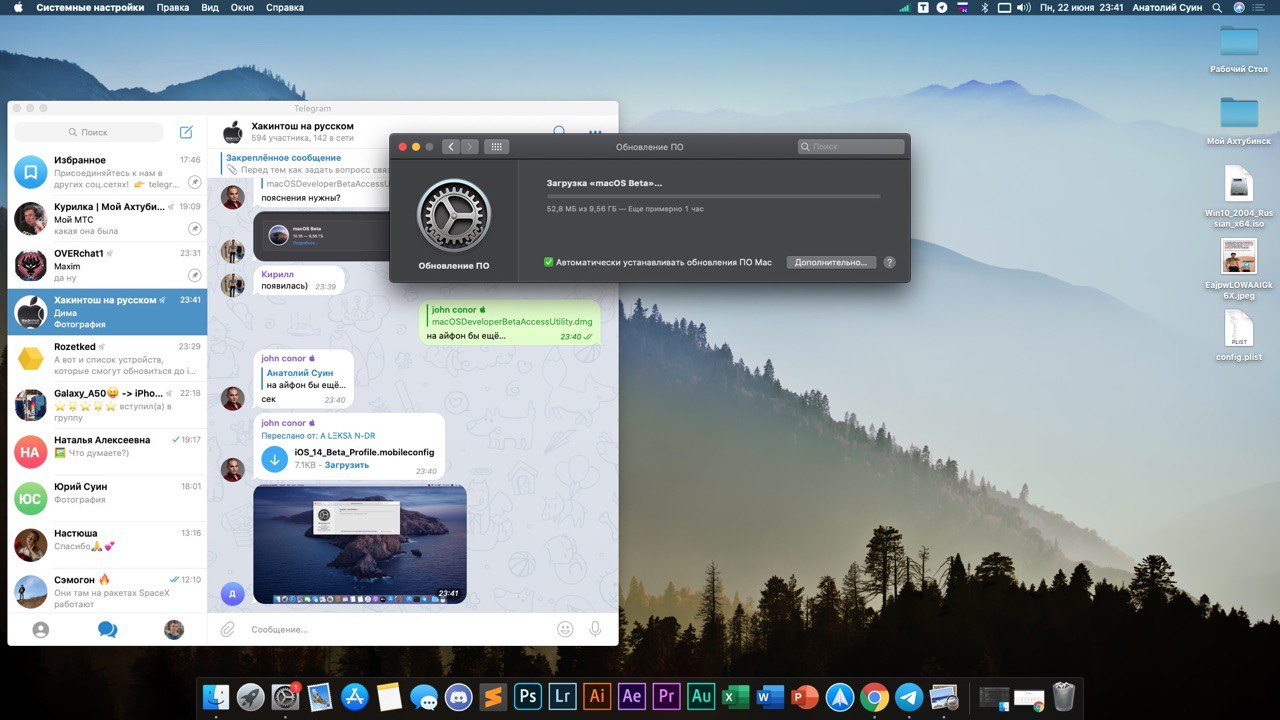Click the Software Update gear icon

pyautogui.click(x=453, y=215)
